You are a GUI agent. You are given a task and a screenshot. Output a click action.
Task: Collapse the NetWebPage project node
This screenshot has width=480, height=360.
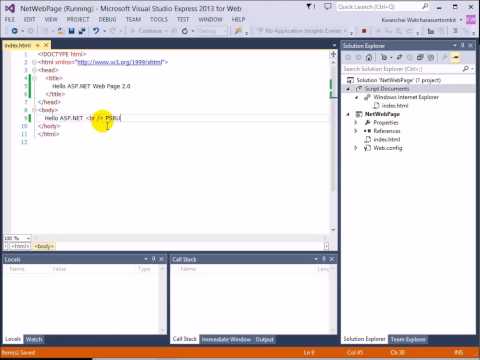(348, 114)
